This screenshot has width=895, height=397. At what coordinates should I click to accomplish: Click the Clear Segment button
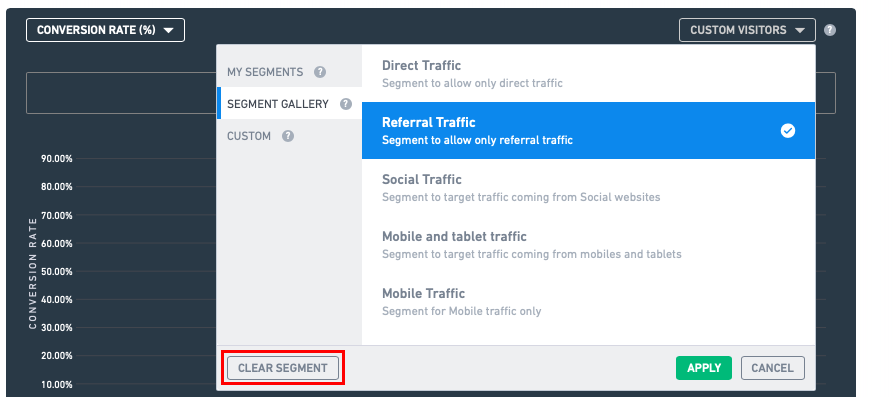[283, 368]
